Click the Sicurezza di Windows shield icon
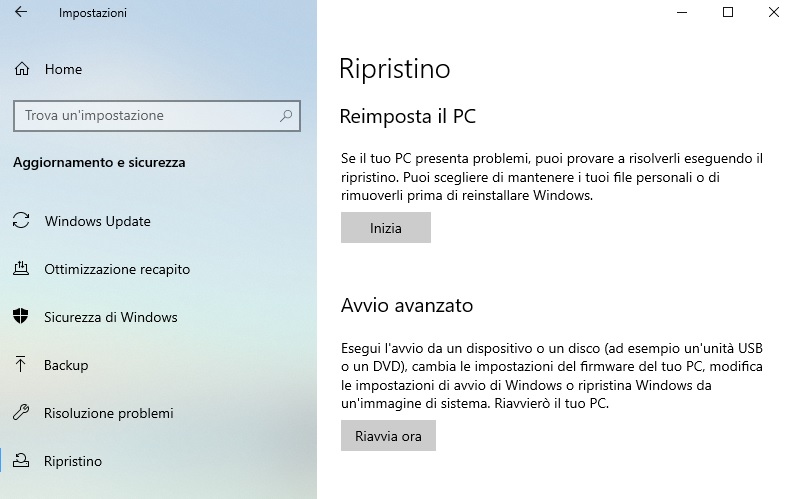Viewport: 793px width, 499px height. [21, 317]
